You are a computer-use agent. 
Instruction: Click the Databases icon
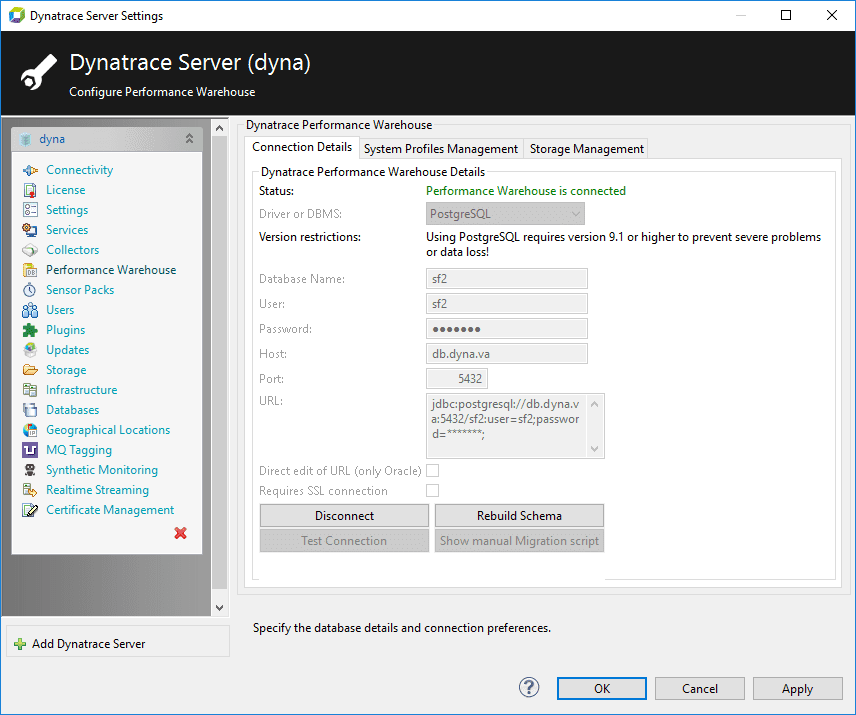point(30,410)
